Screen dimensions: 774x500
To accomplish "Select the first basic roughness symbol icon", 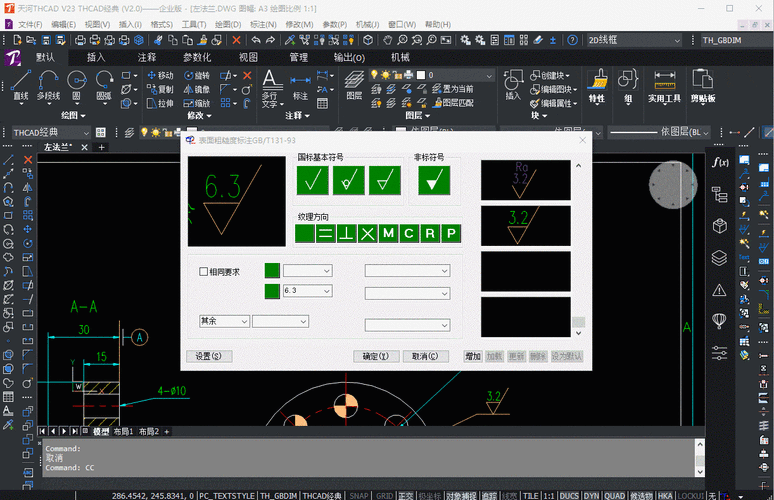I will [x=313, y=180].
